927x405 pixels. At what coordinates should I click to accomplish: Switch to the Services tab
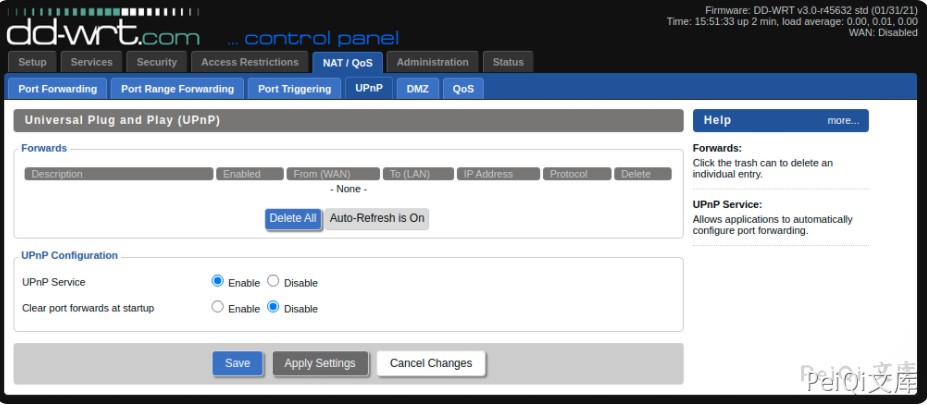point(92,62)
